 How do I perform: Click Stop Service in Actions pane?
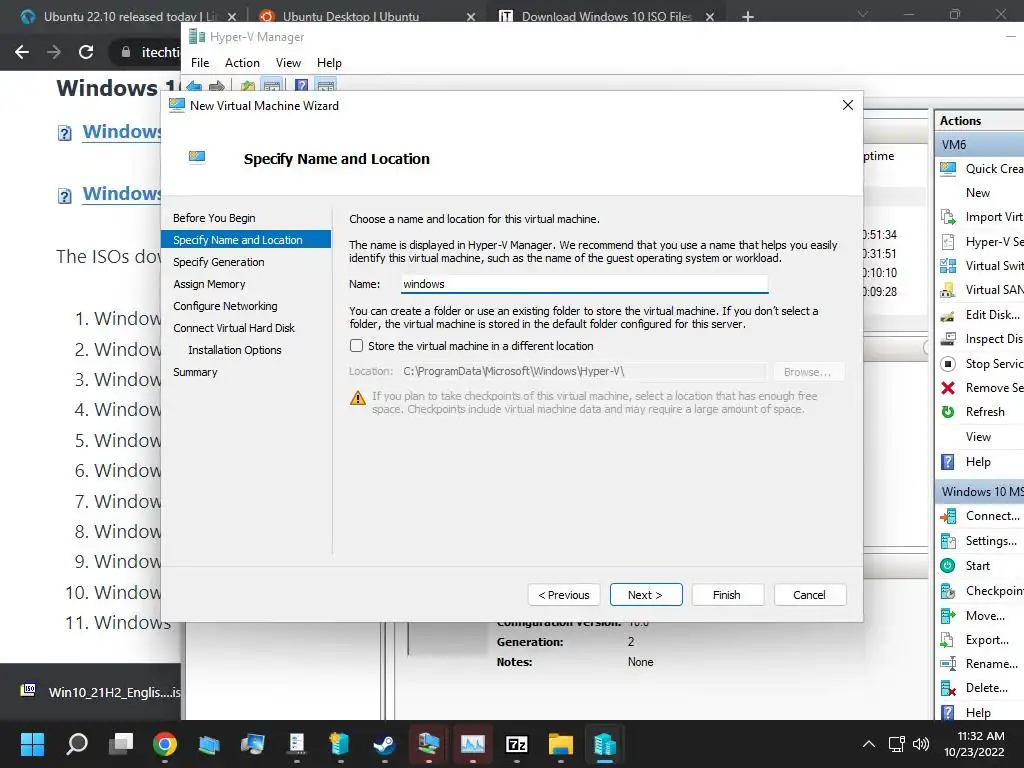point(981,364)
